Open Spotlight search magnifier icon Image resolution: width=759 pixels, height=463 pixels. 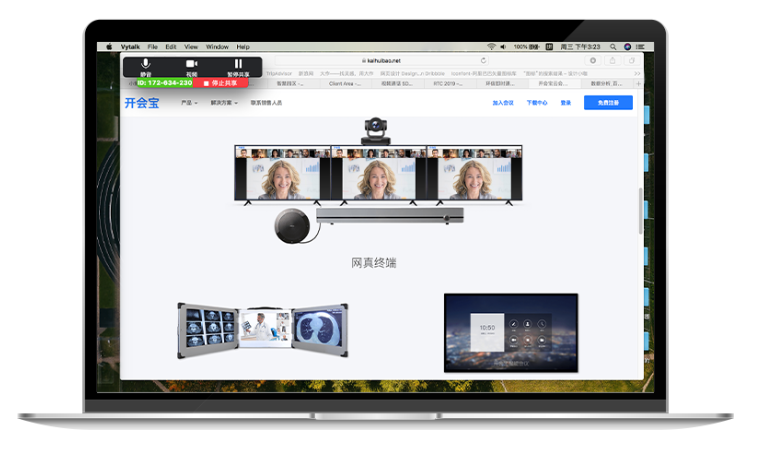[x=613, y=47]
